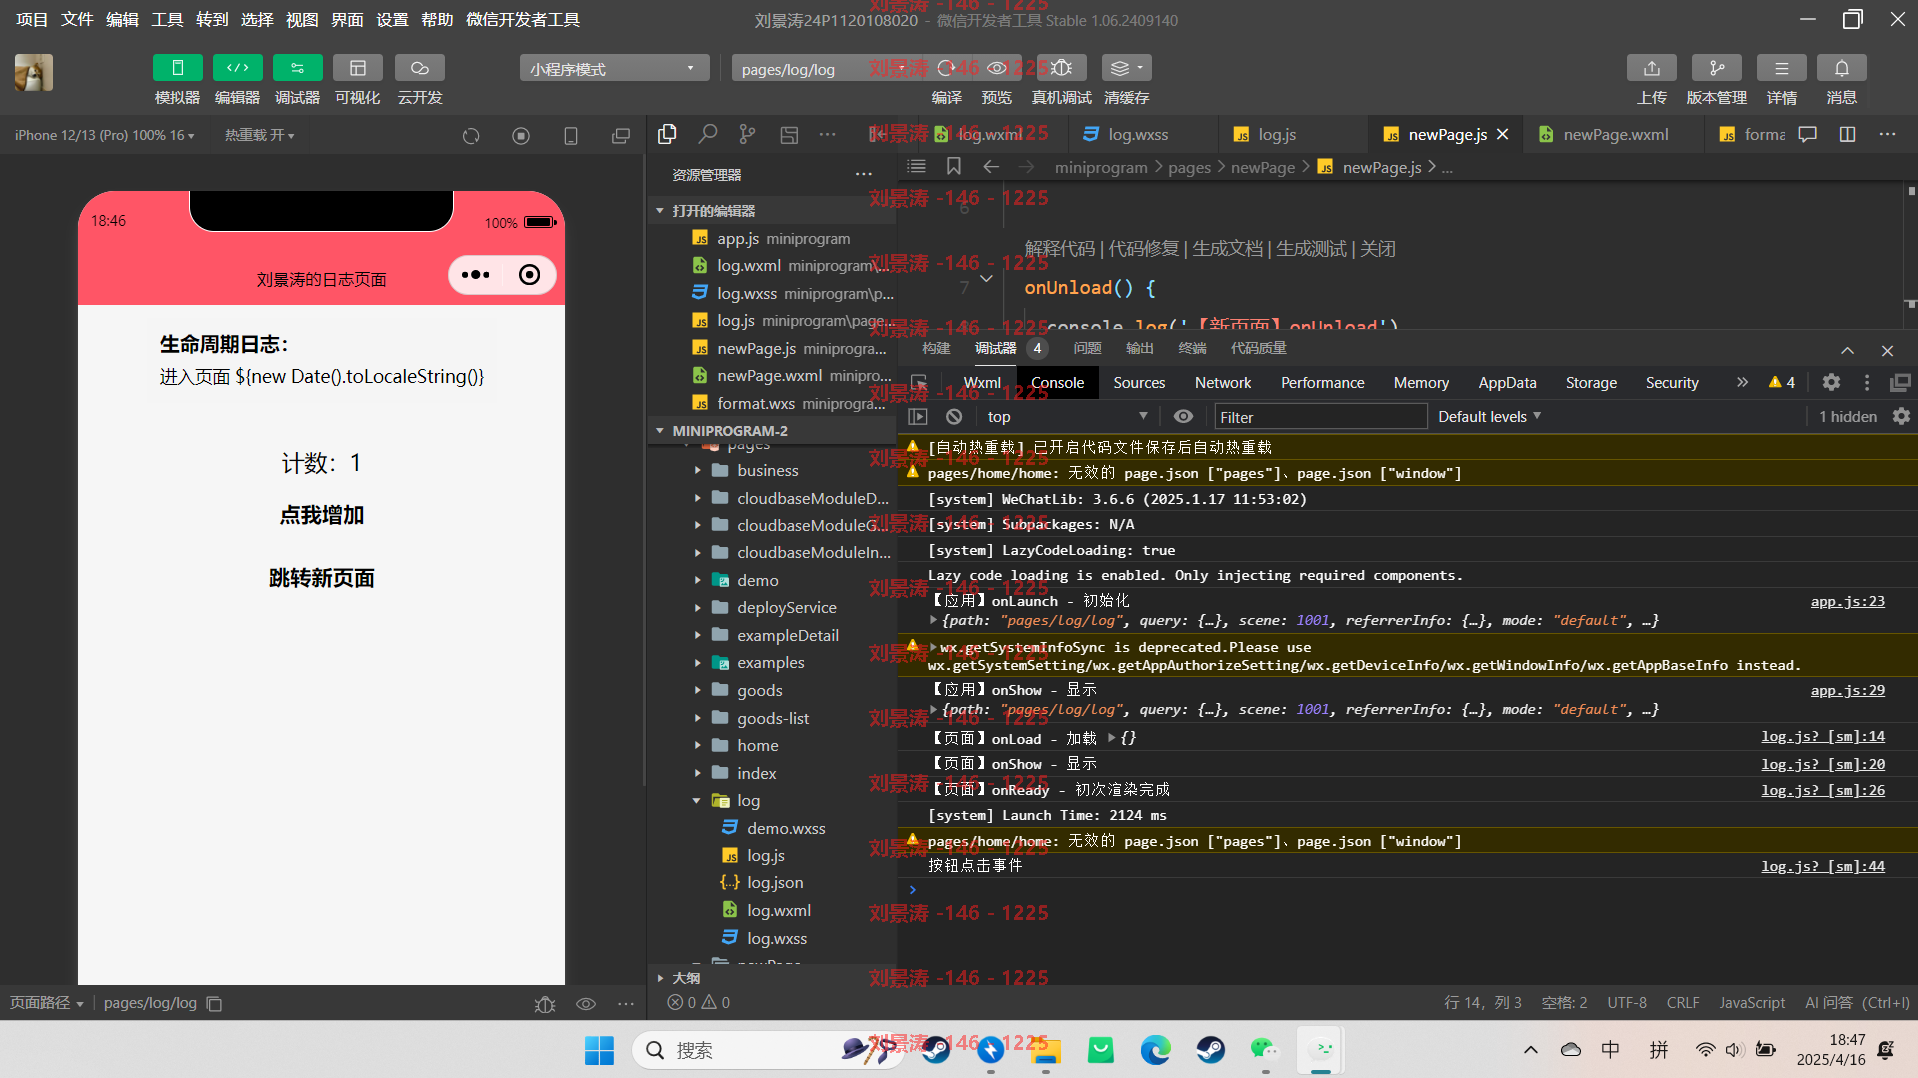Collapse the log folder
The width and height of the screenshot is (1918, 1078).
click(748, 800)
